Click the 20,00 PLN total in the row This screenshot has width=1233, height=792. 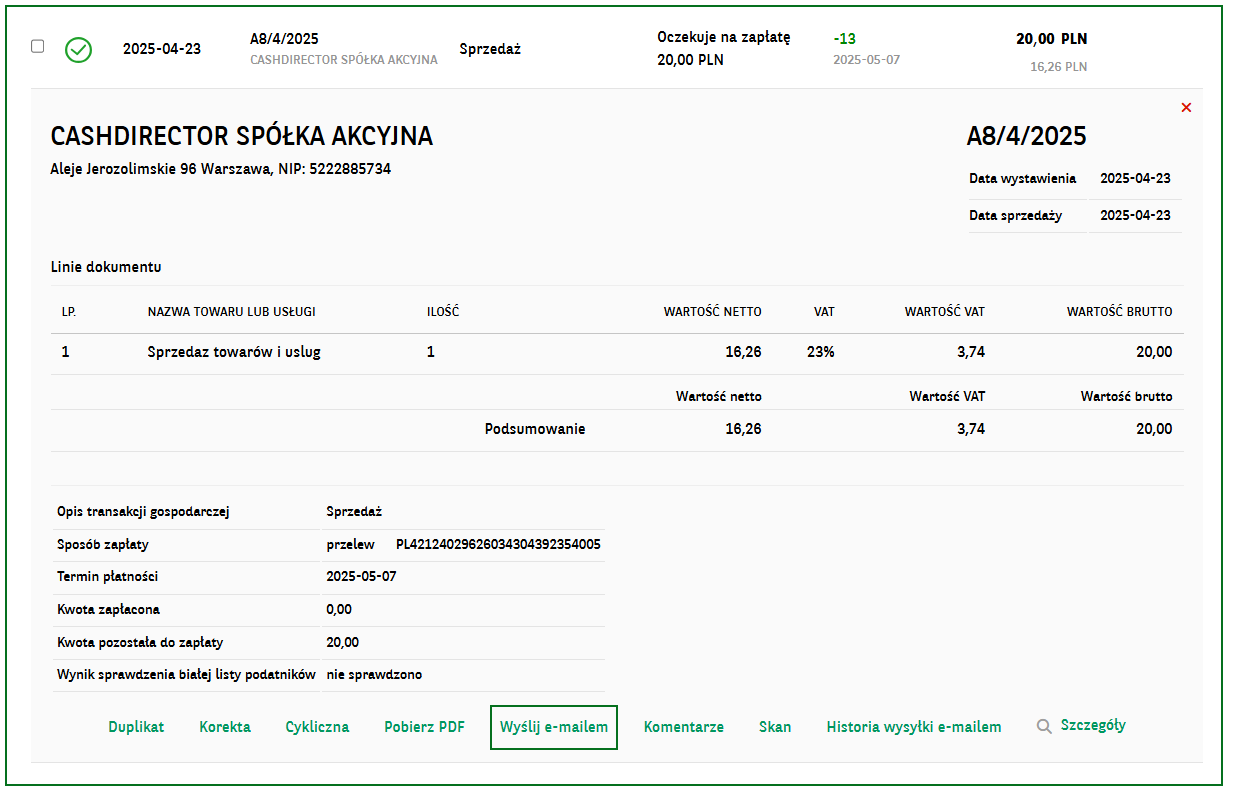[x=1051, y=39]
